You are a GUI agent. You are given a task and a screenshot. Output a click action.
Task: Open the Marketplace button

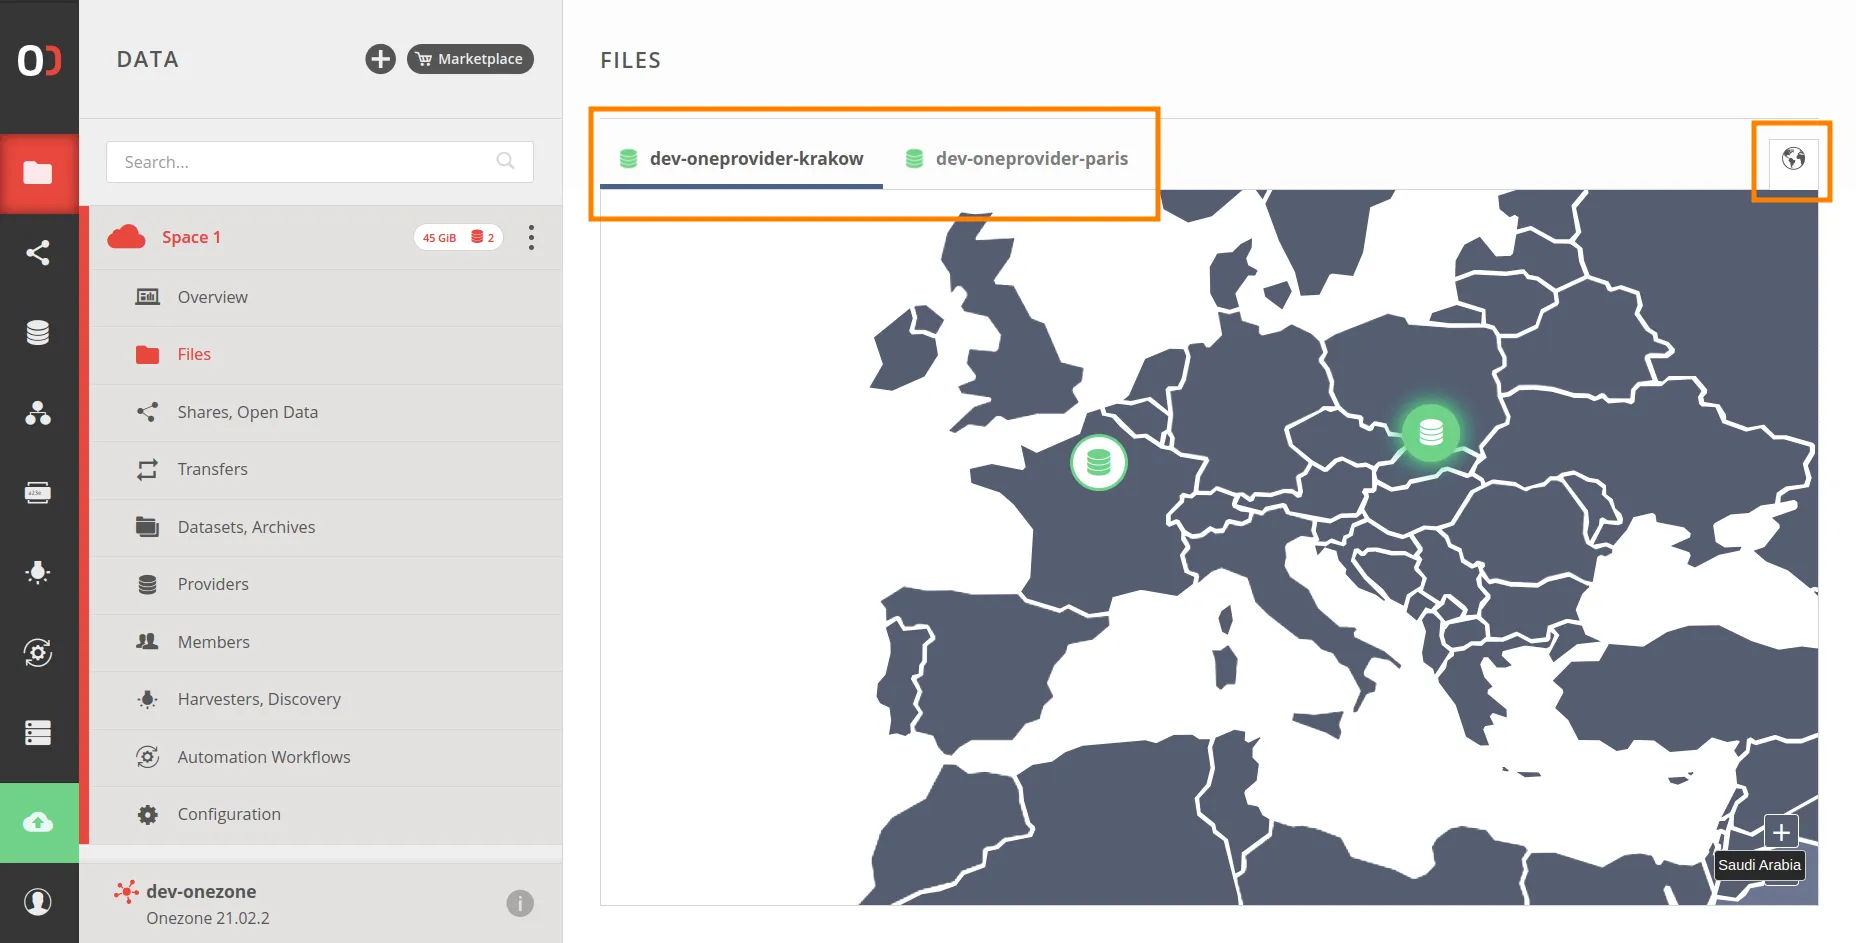tap(470, 59)
